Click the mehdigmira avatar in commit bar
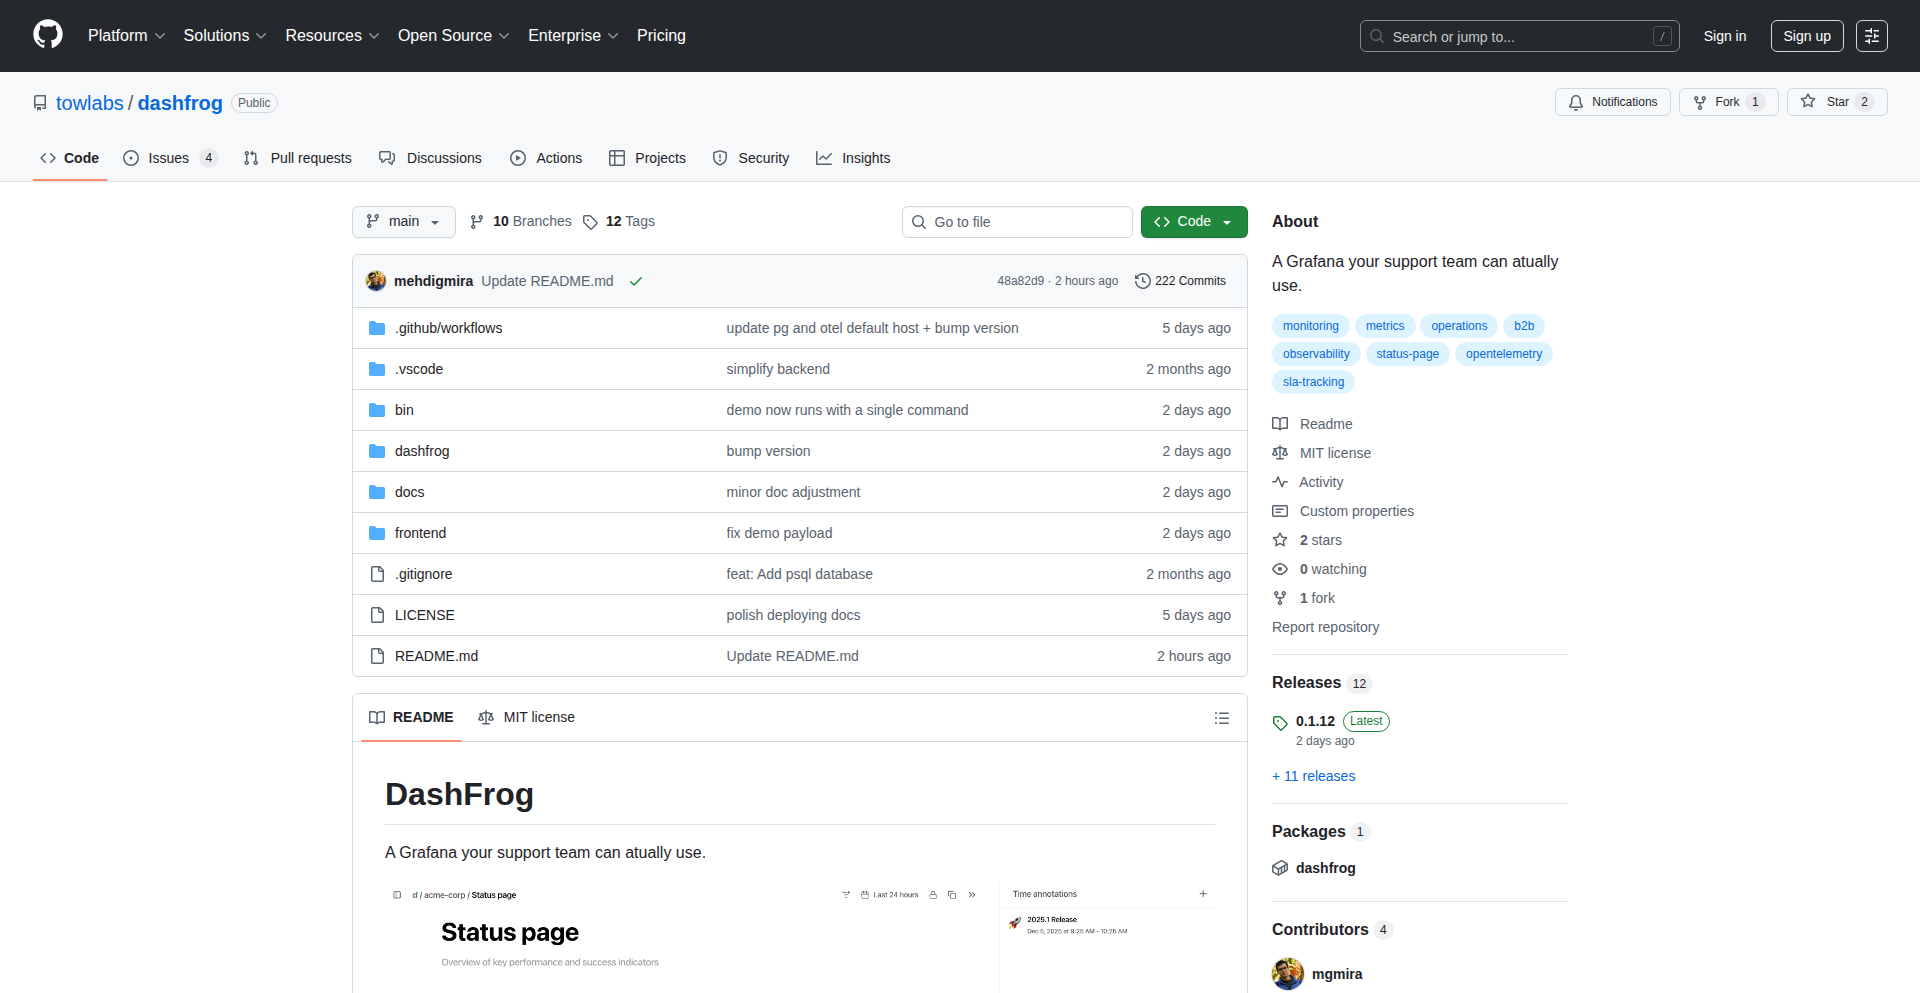Screen dimensions: 1920x993 coord(376,281)
